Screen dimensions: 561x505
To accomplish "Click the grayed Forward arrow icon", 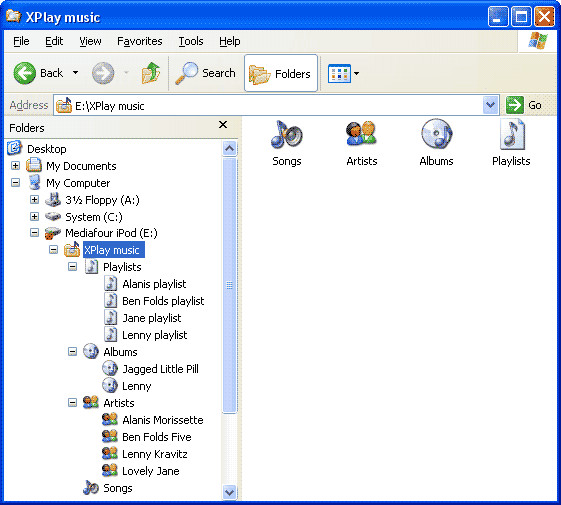I will tap(103, 73).
